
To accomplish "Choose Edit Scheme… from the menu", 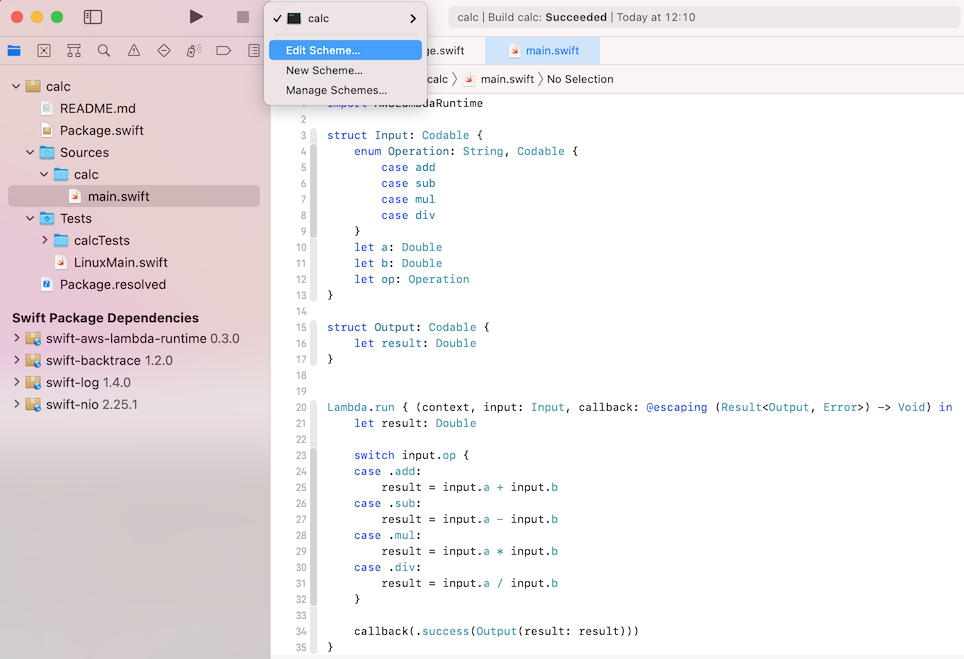I will [346, 50].
